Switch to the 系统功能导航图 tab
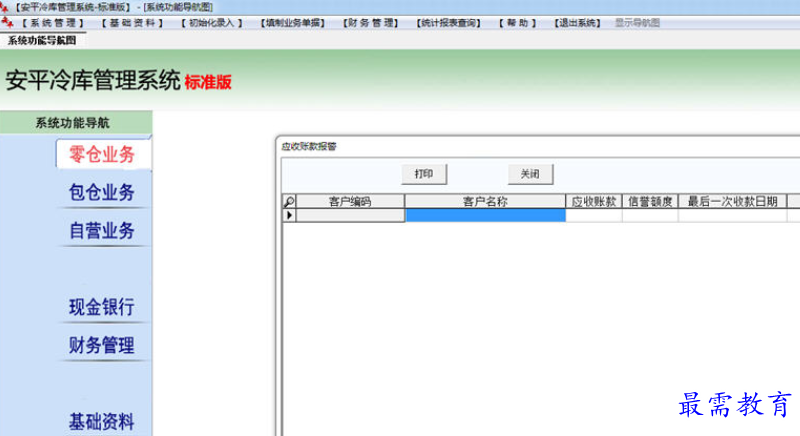The width and height of the screenshot is (800, 436). (x=42, y=40)
